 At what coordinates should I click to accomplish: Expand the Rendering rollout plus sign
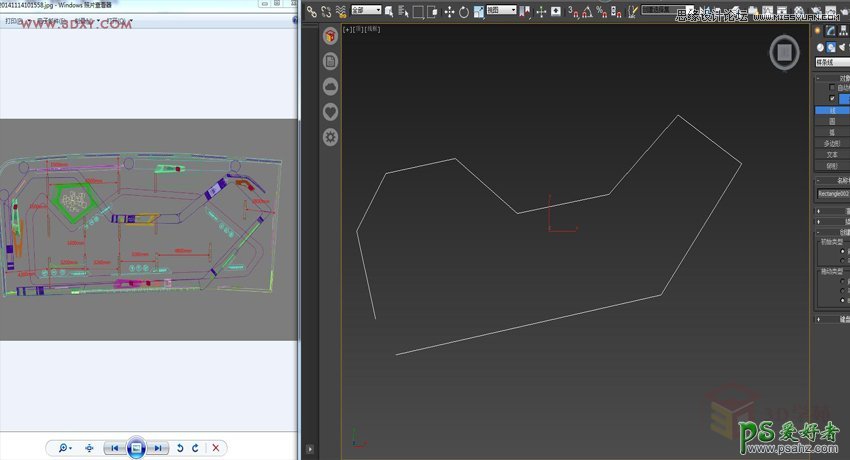pos(819,211)
